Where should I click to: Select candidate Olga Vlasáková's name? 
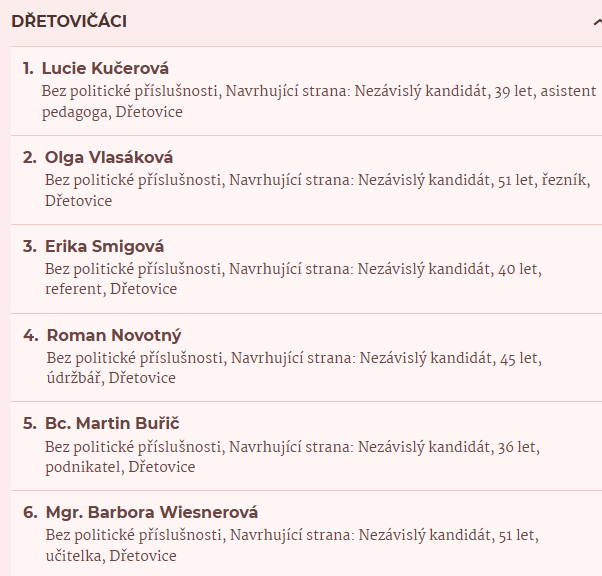(109, 157)
